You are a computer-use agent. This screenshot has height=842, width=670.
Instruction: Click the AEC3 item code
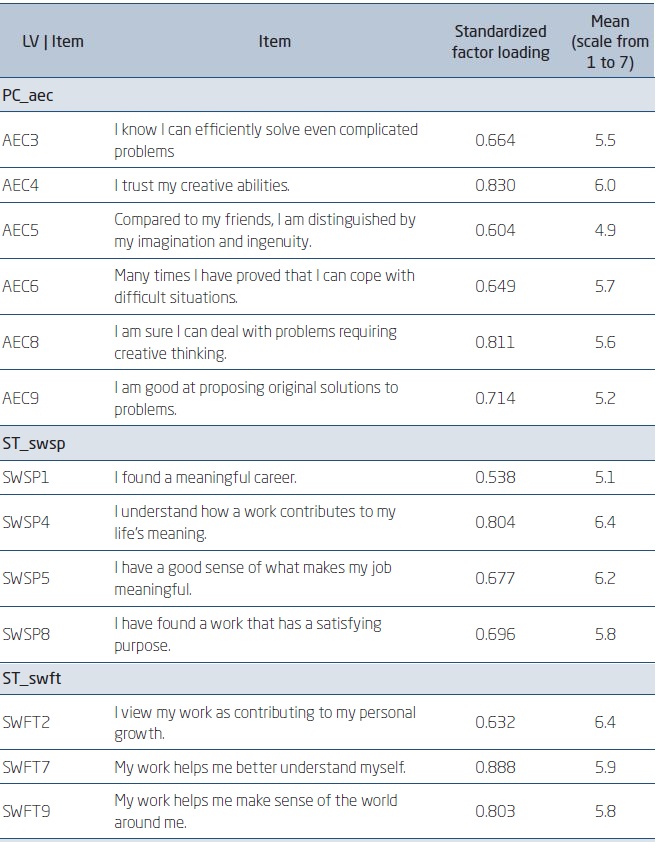point(21,140)
